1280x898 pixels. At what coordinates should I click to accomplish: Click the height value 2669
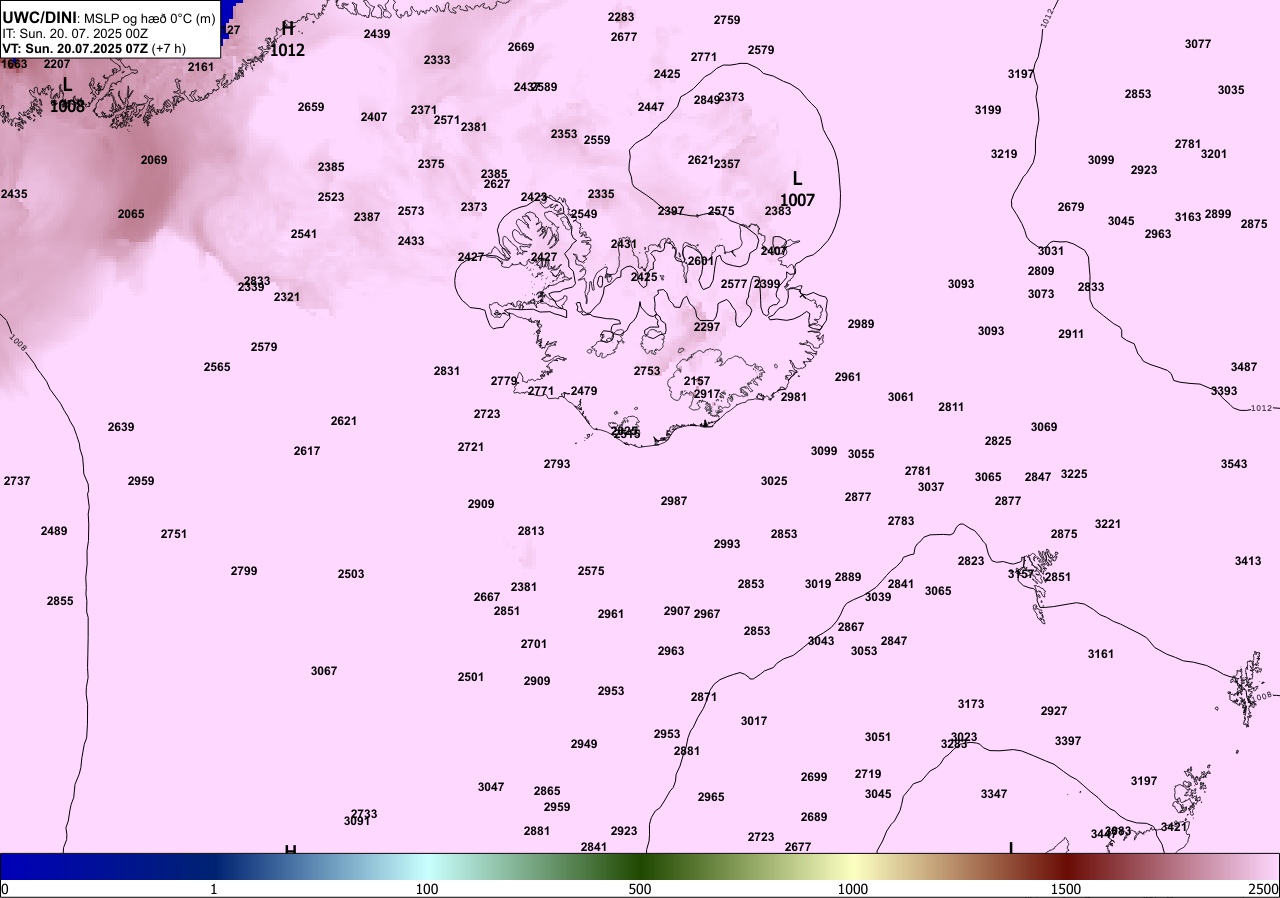(x=521, y=47)
